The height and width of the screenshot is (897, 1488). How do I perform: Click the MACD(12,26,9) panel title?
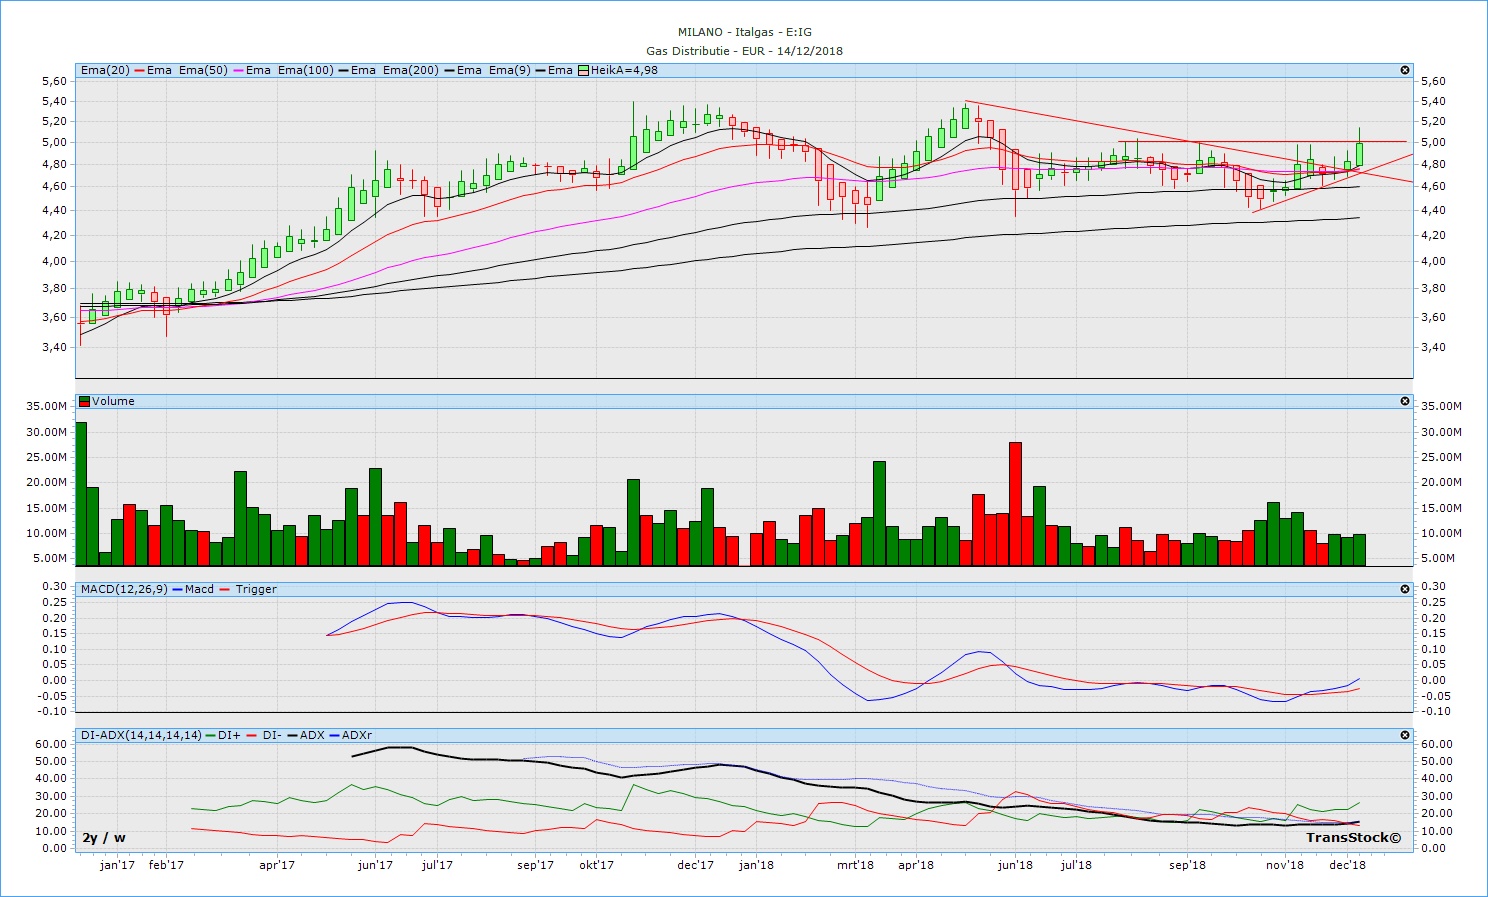click(124, 589)
